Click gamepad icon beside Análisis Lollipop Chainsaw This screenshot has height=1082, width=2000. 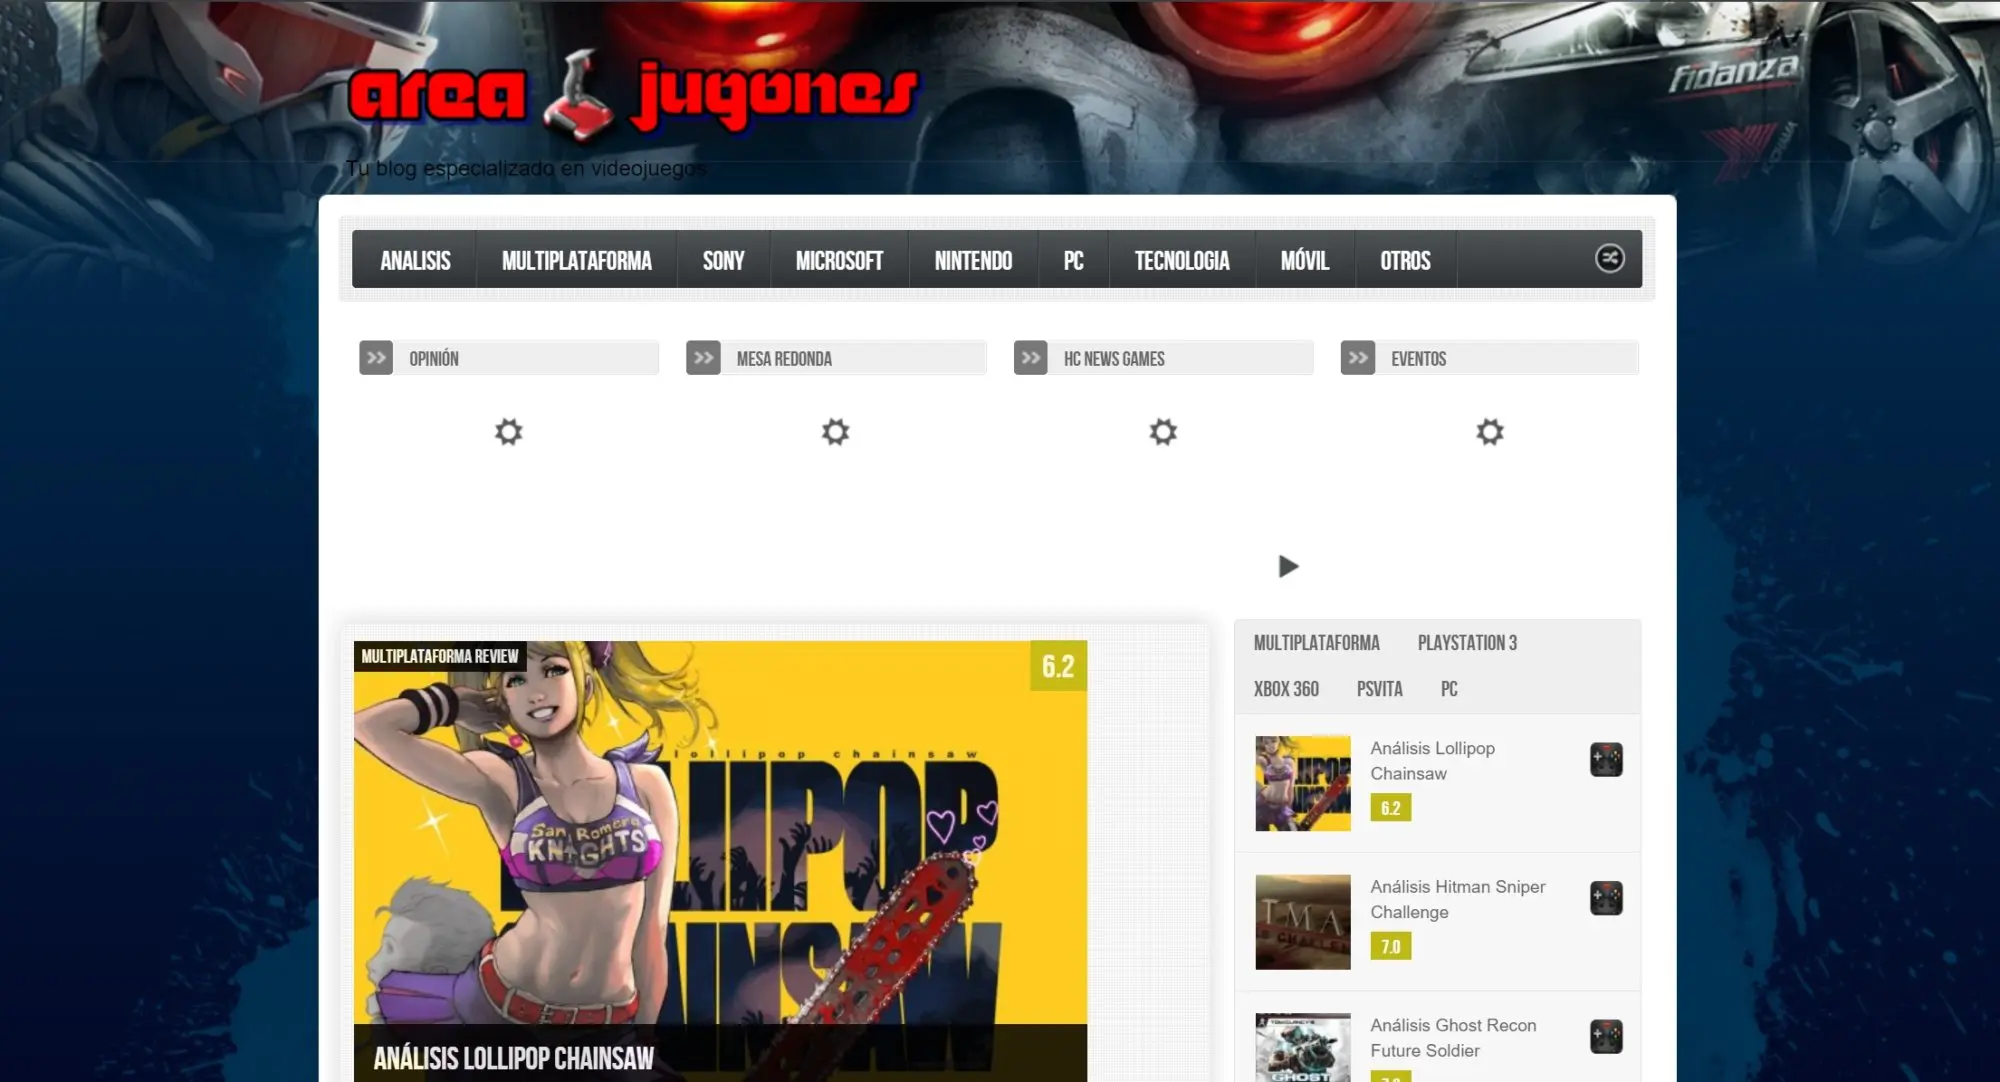[x=1606, y=760]
